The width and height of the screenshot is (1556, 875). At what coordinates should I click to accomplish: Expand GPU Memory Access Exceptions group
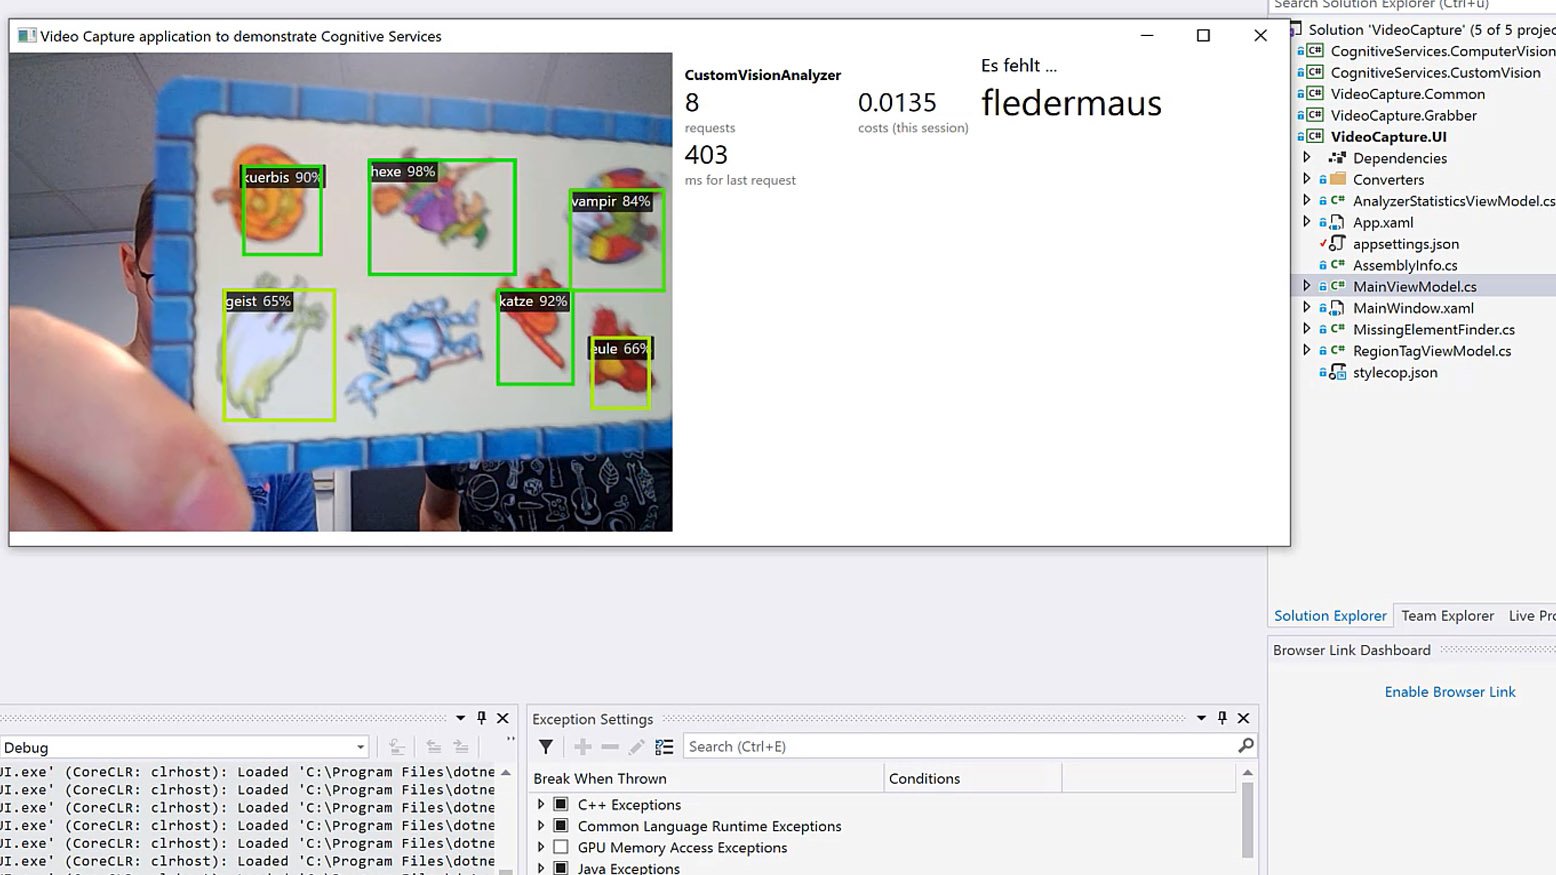tap(541, 847)
